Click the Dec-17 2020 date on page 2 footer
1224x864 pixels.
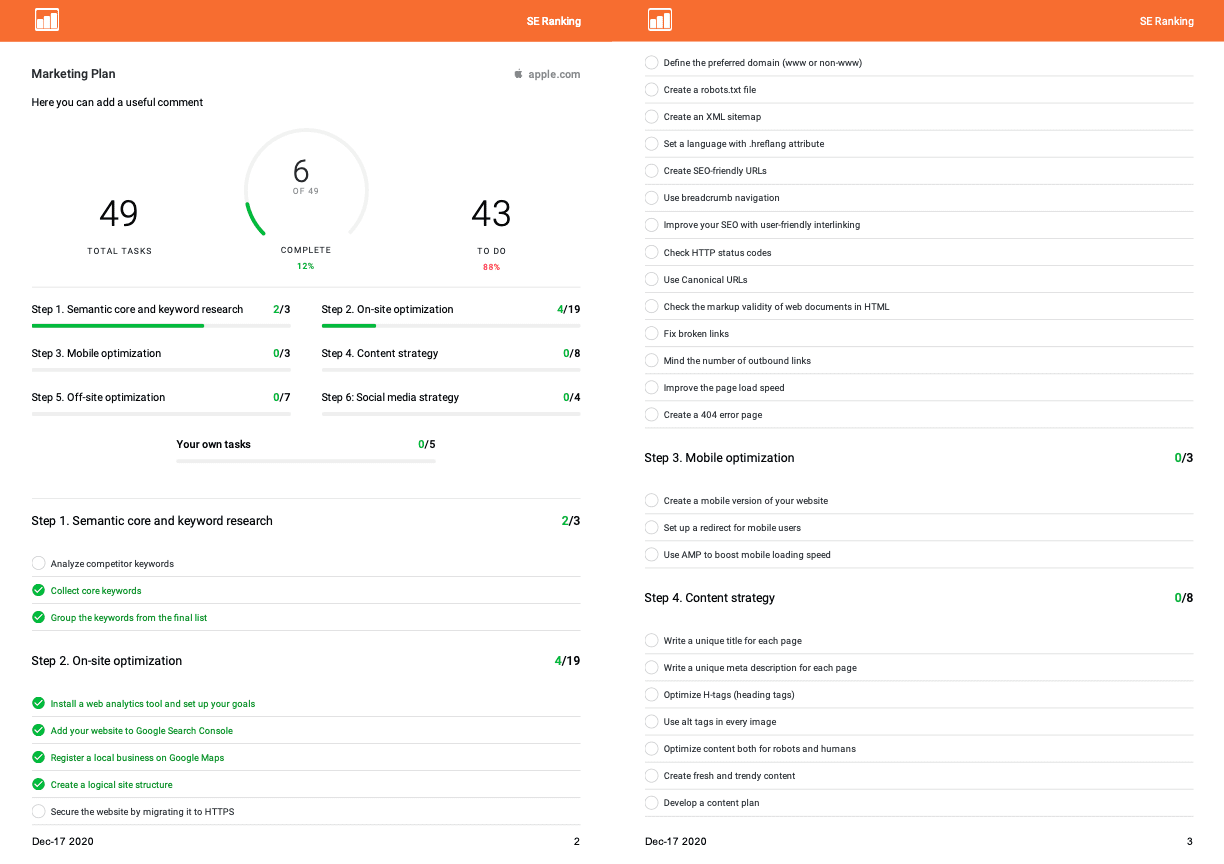[x=63, y=841]
